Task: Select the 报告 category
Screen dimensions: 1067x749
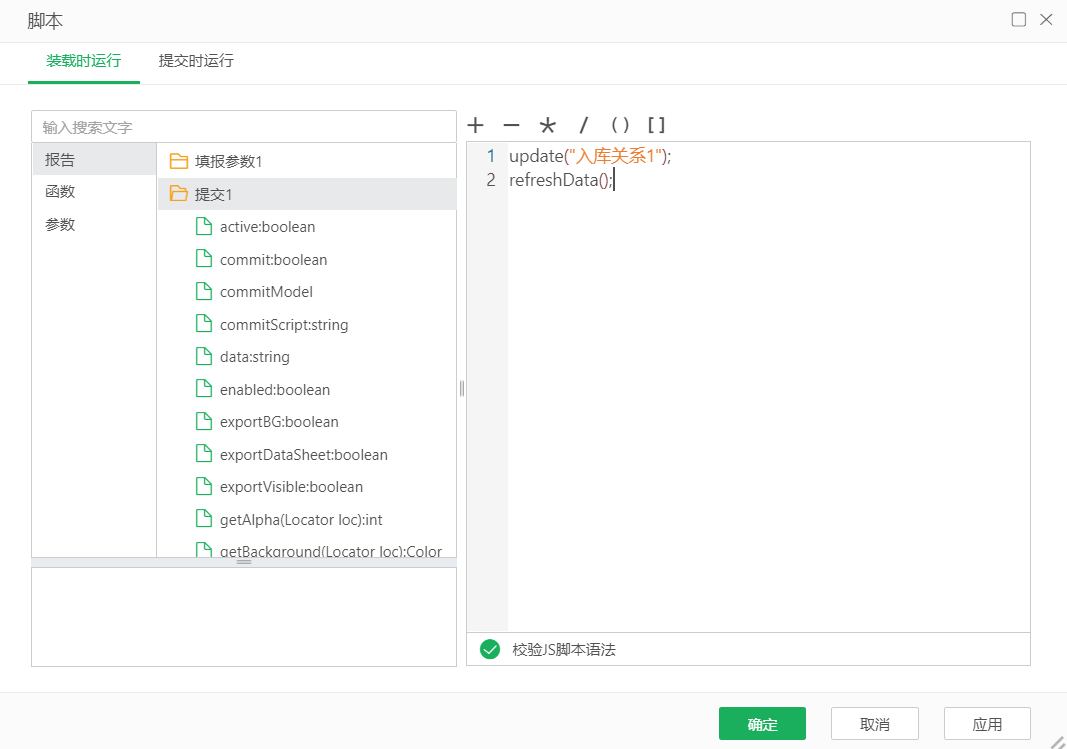Action: 94,159
